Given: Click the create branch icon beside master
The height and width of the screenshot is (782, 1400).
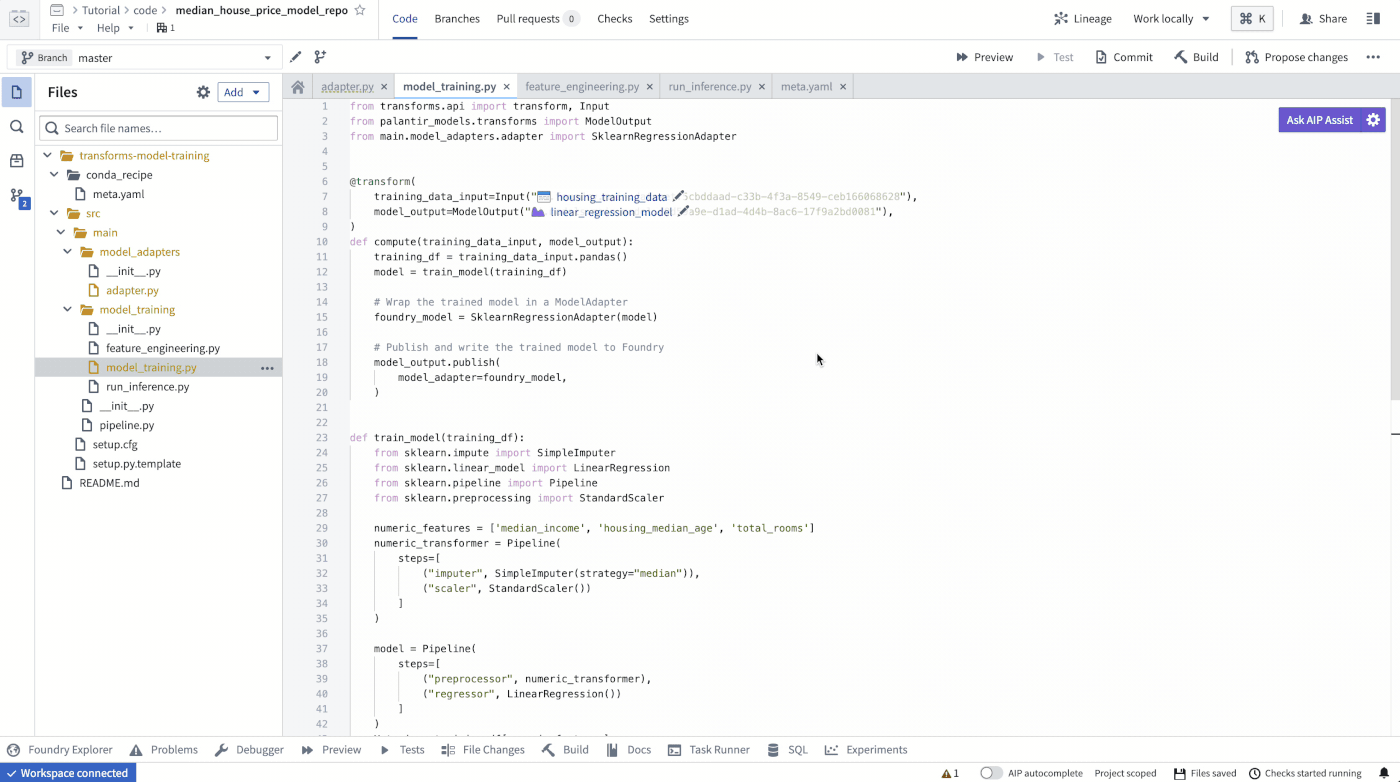Looking at the screenshot, I should click(x=320, y=57).
